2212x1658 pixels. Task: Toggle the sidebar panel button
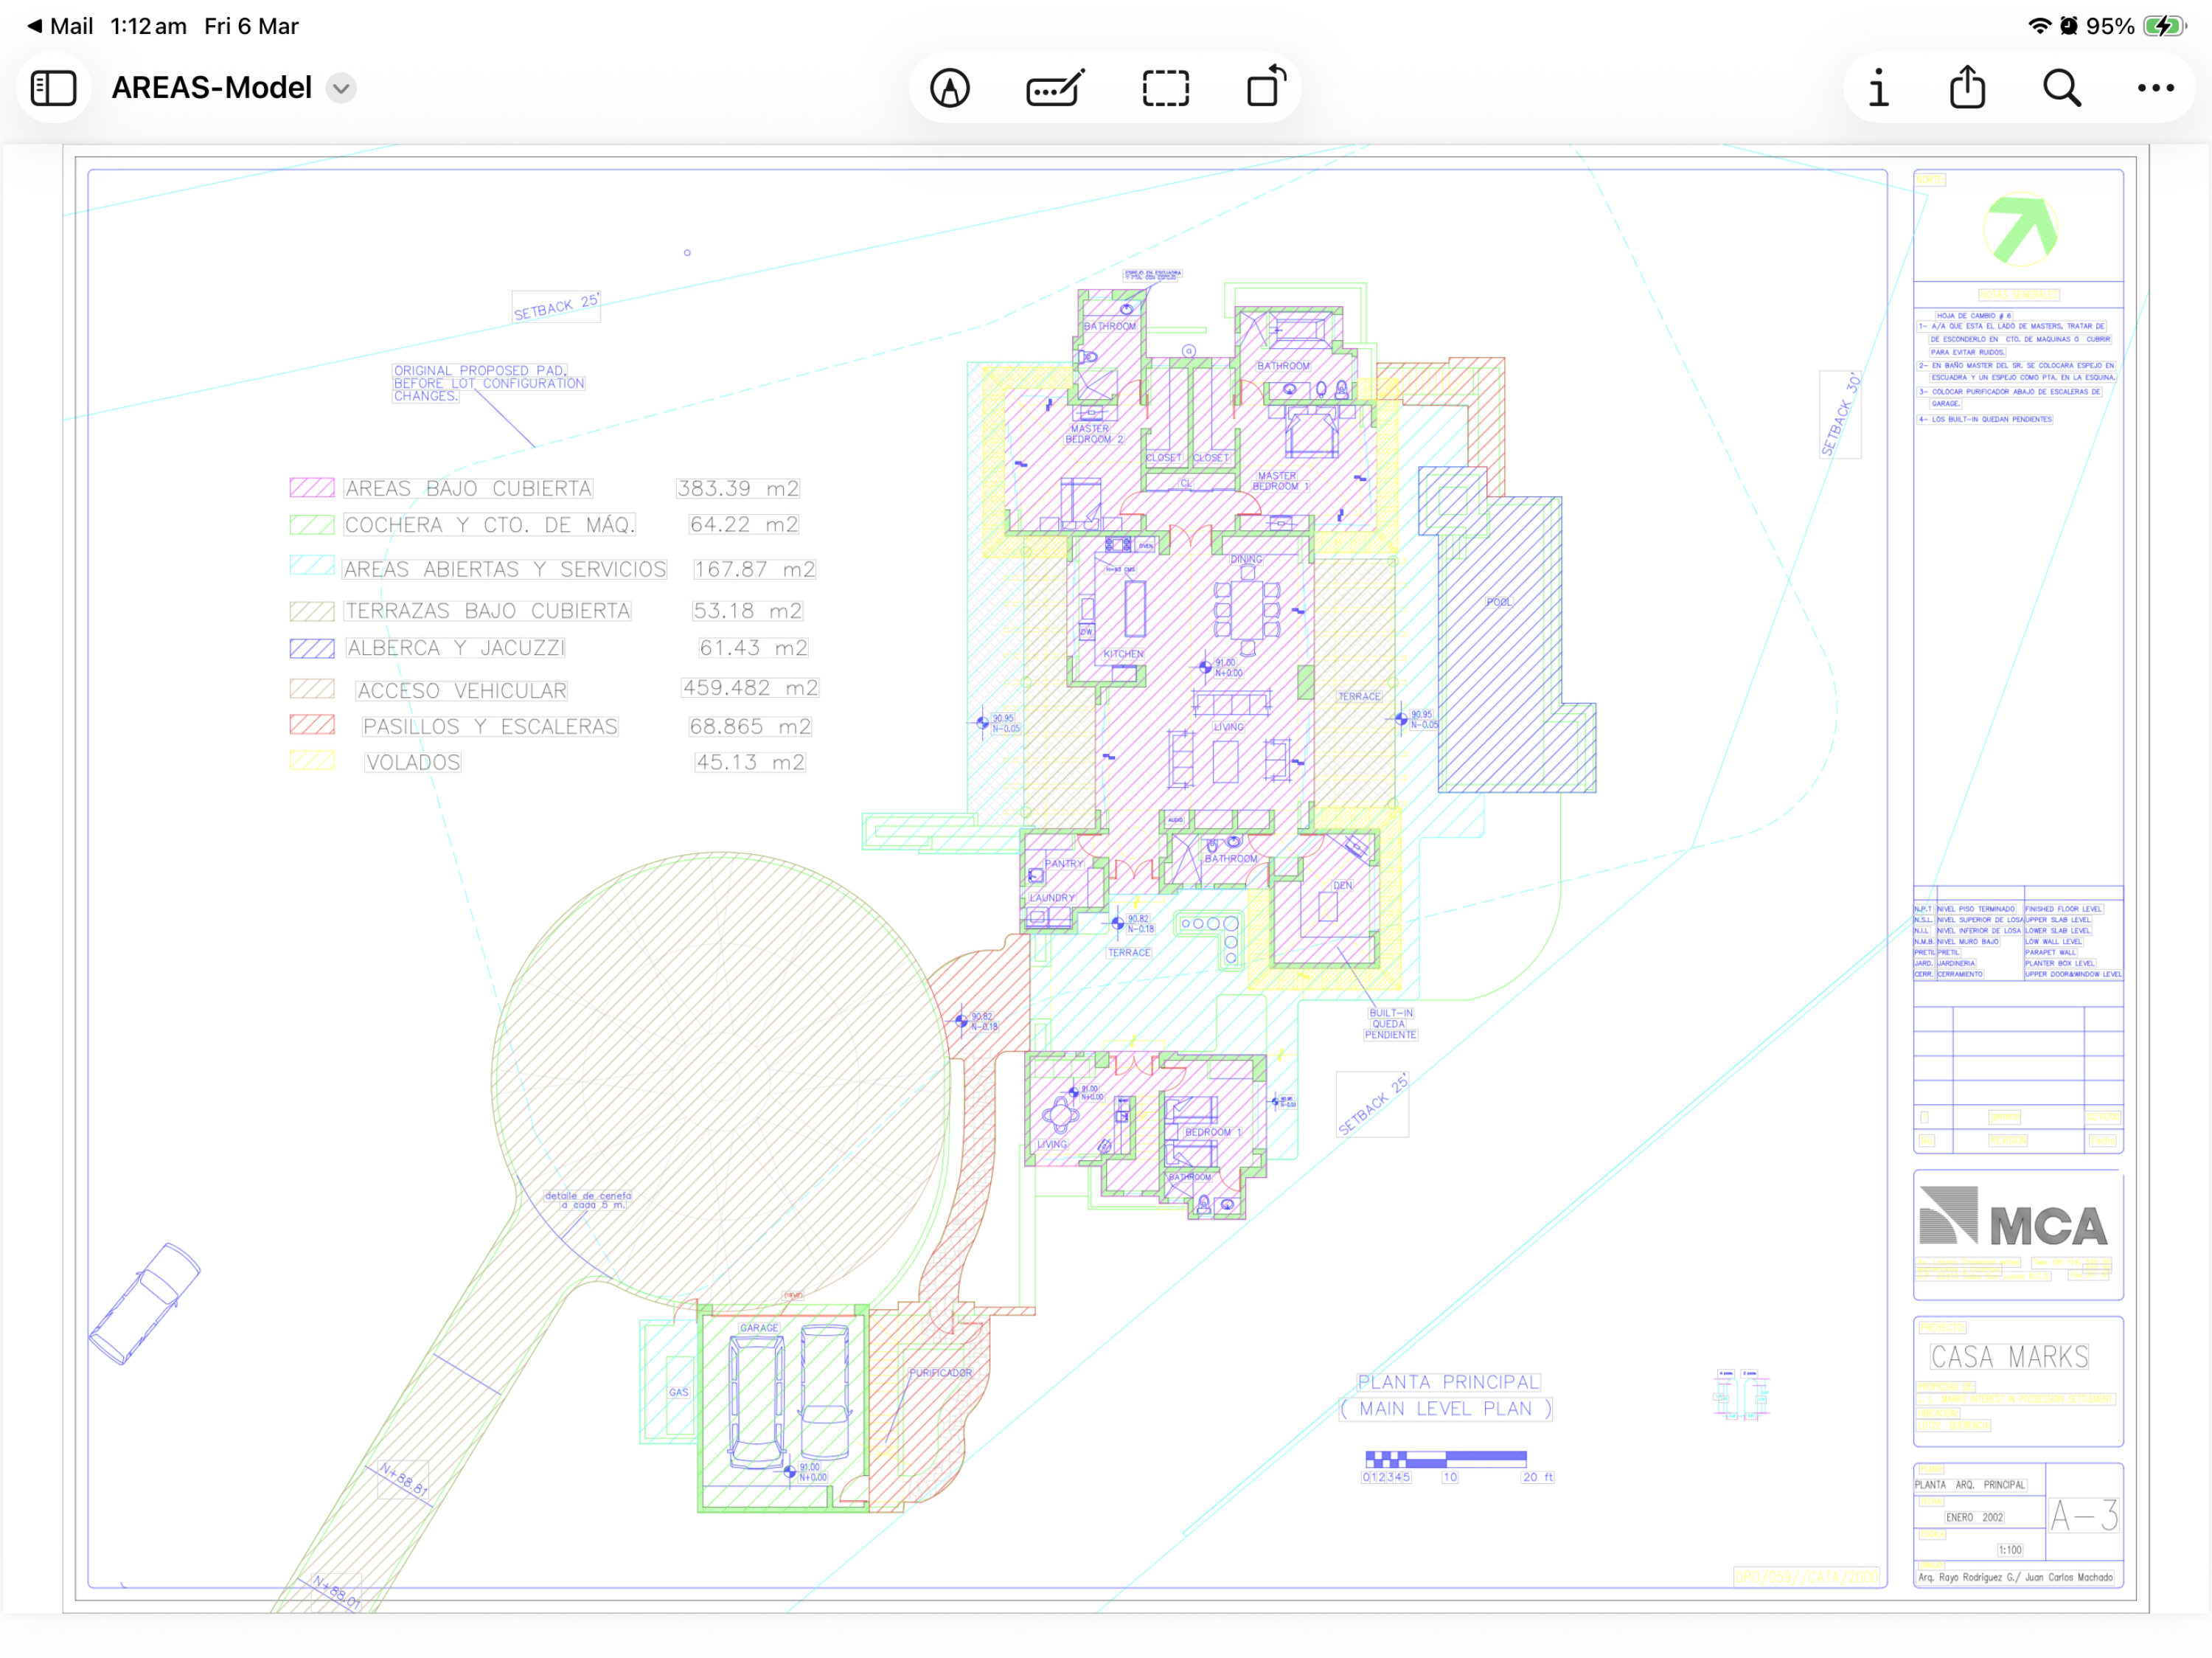(54, 88)
